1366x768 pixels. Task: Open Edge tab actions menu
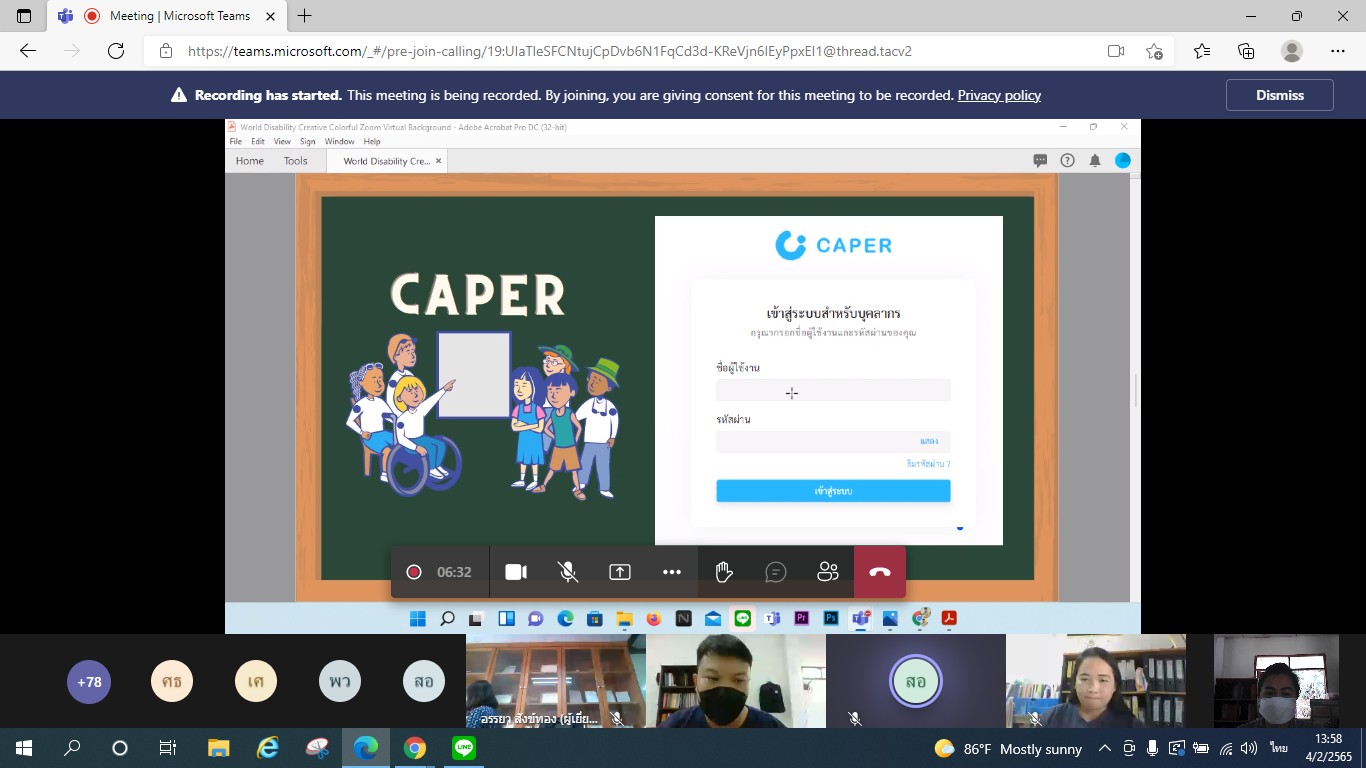point(24,16)
